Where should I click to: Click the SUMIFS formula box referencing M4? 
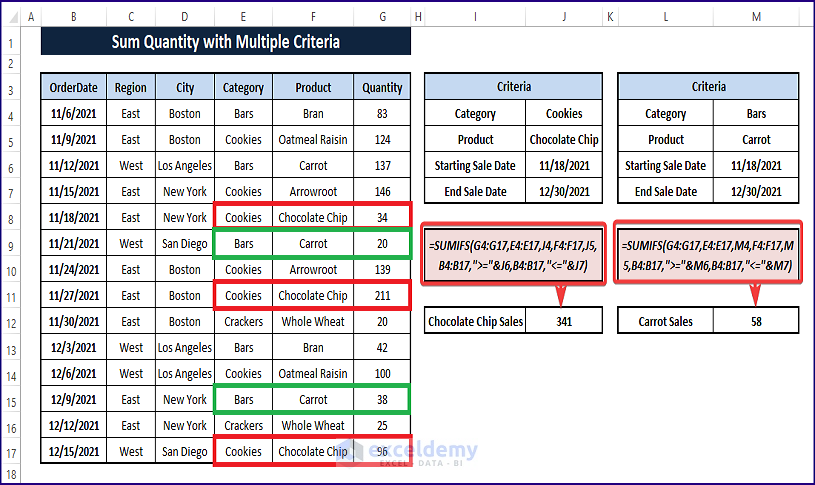708,255
